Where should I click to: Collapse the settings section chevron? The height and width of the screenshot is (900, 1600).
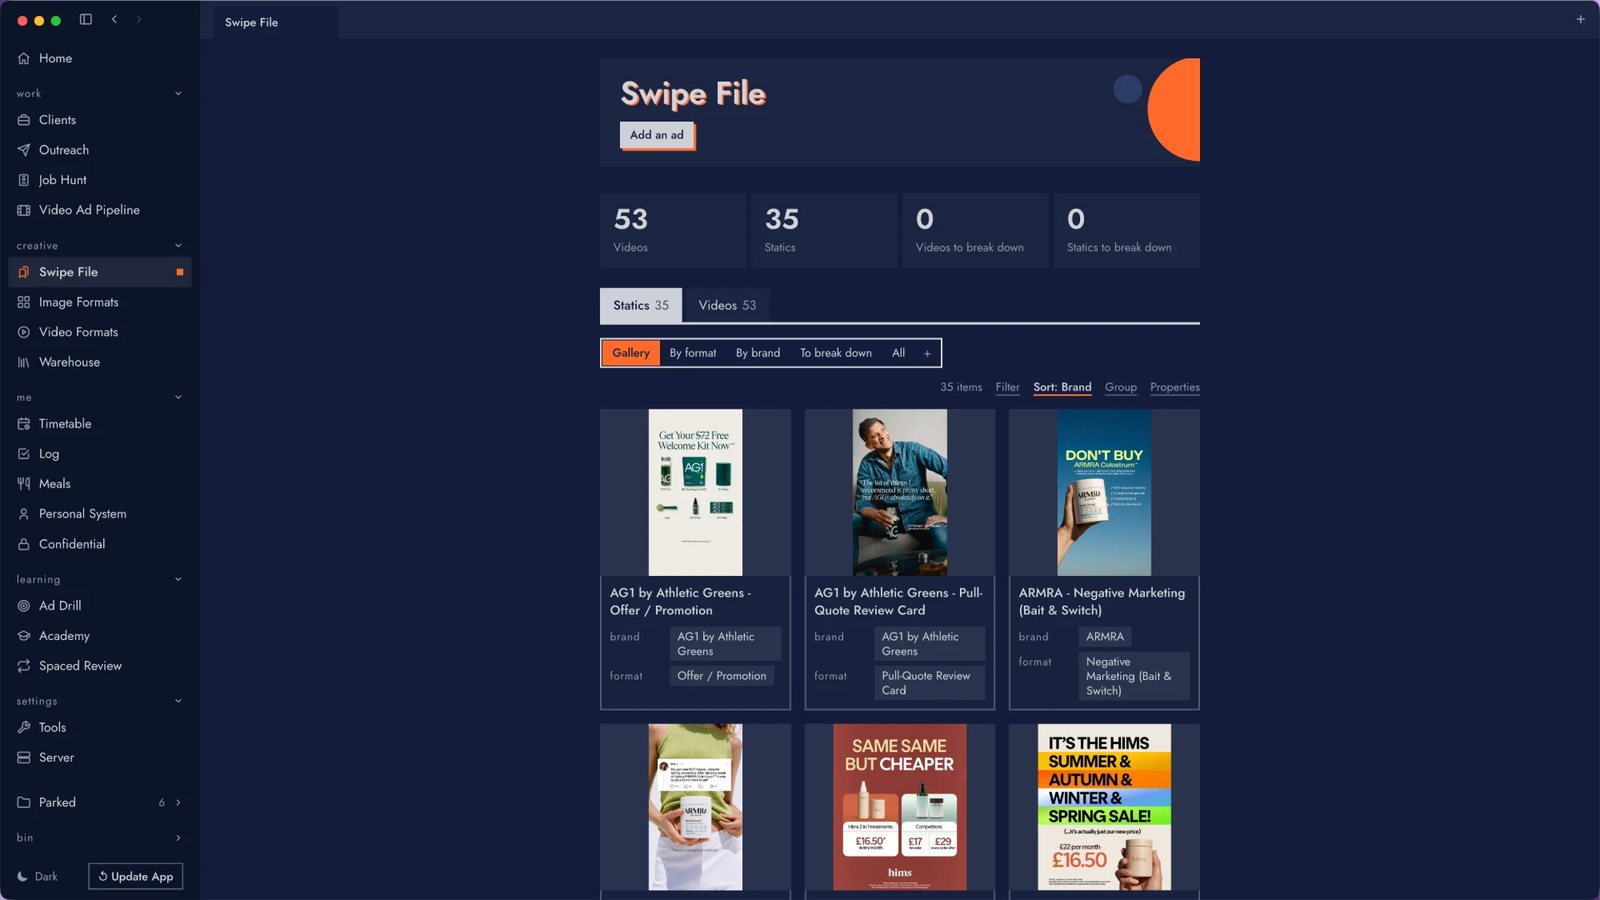(x=178, y=701)
